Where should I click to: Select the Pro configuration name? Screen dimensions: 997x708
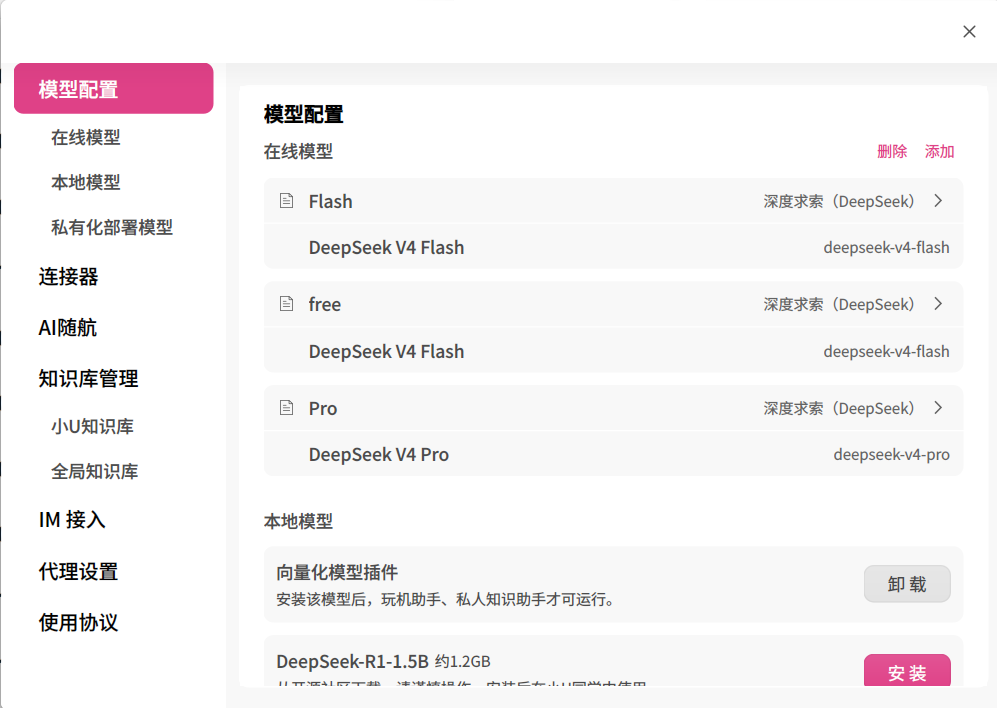coord(323,408)
